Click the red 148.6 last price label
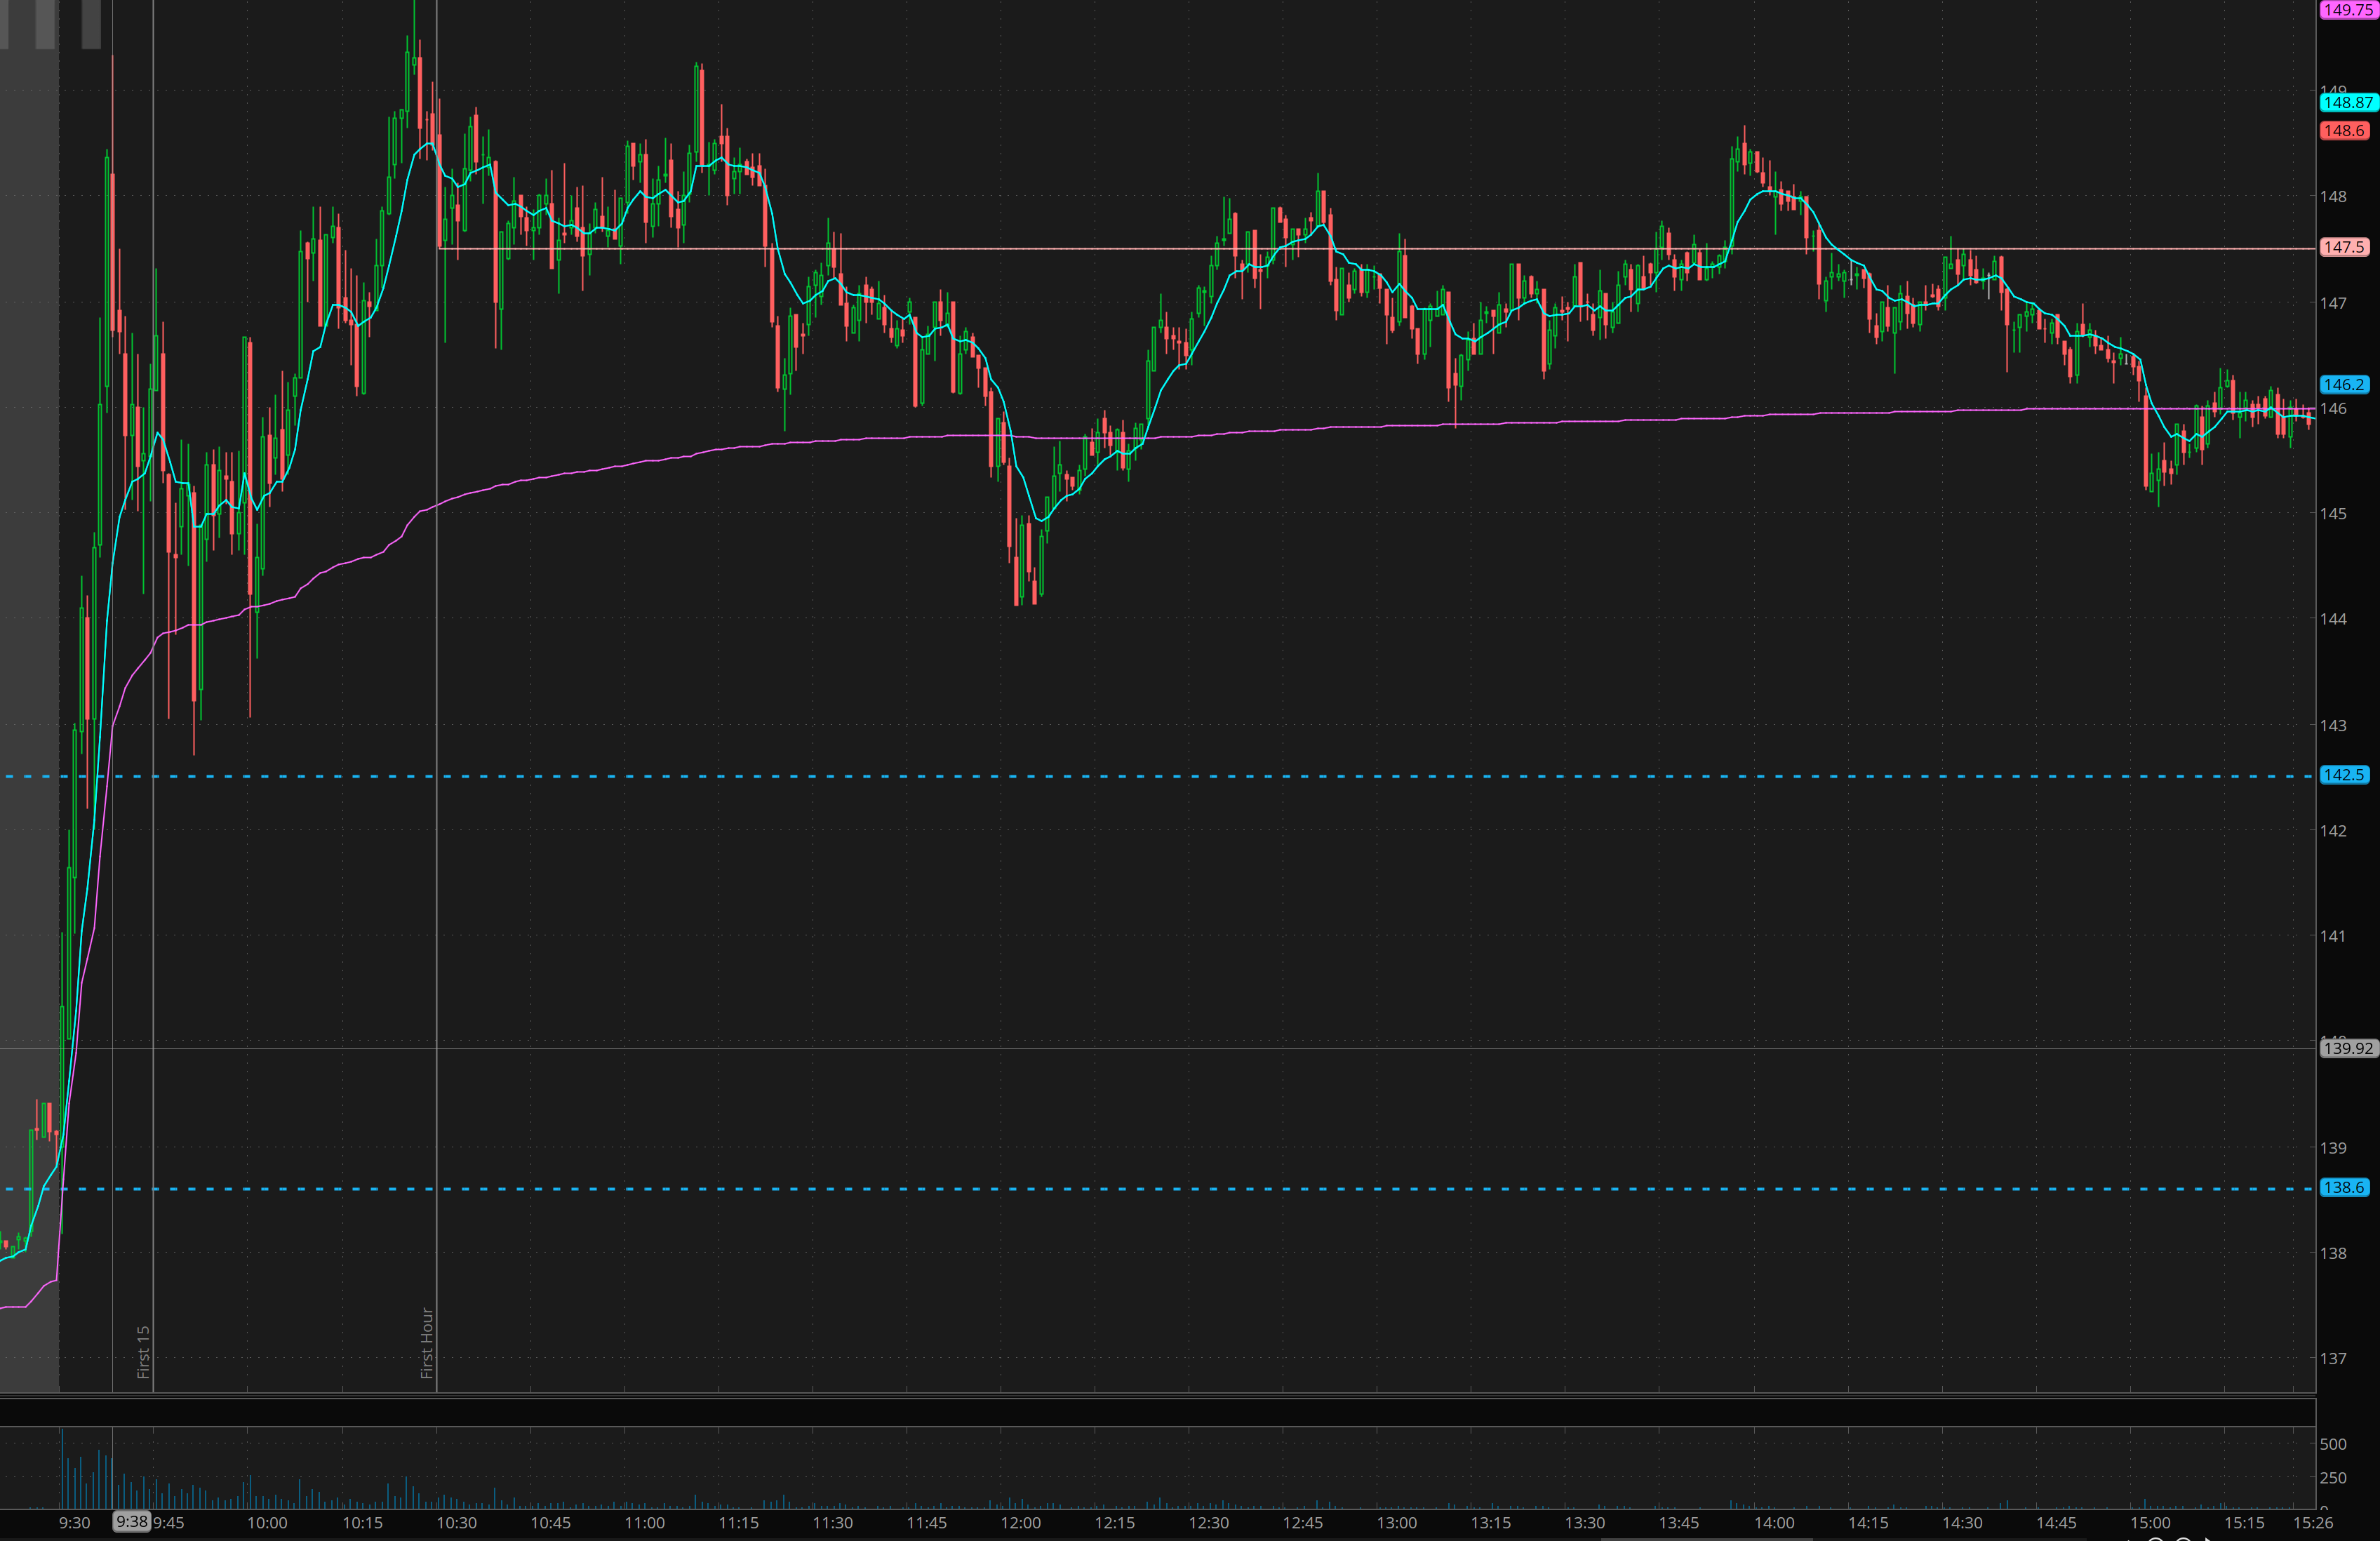This screenshot has height=1541, width=2380. 2343,131
